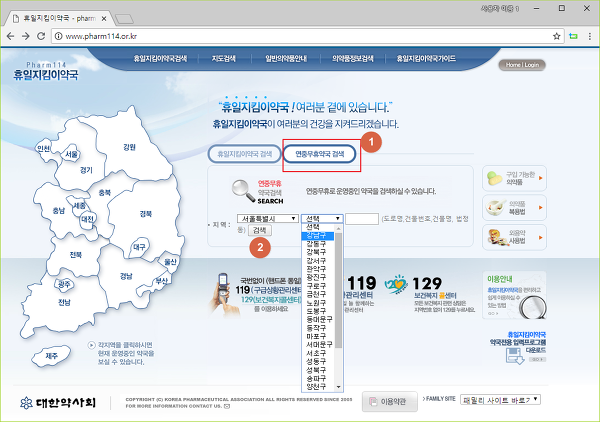The width and height of the screenshot is (600, 422).
Task: Choose 강남구 from the district list
Action: (318, 236)
